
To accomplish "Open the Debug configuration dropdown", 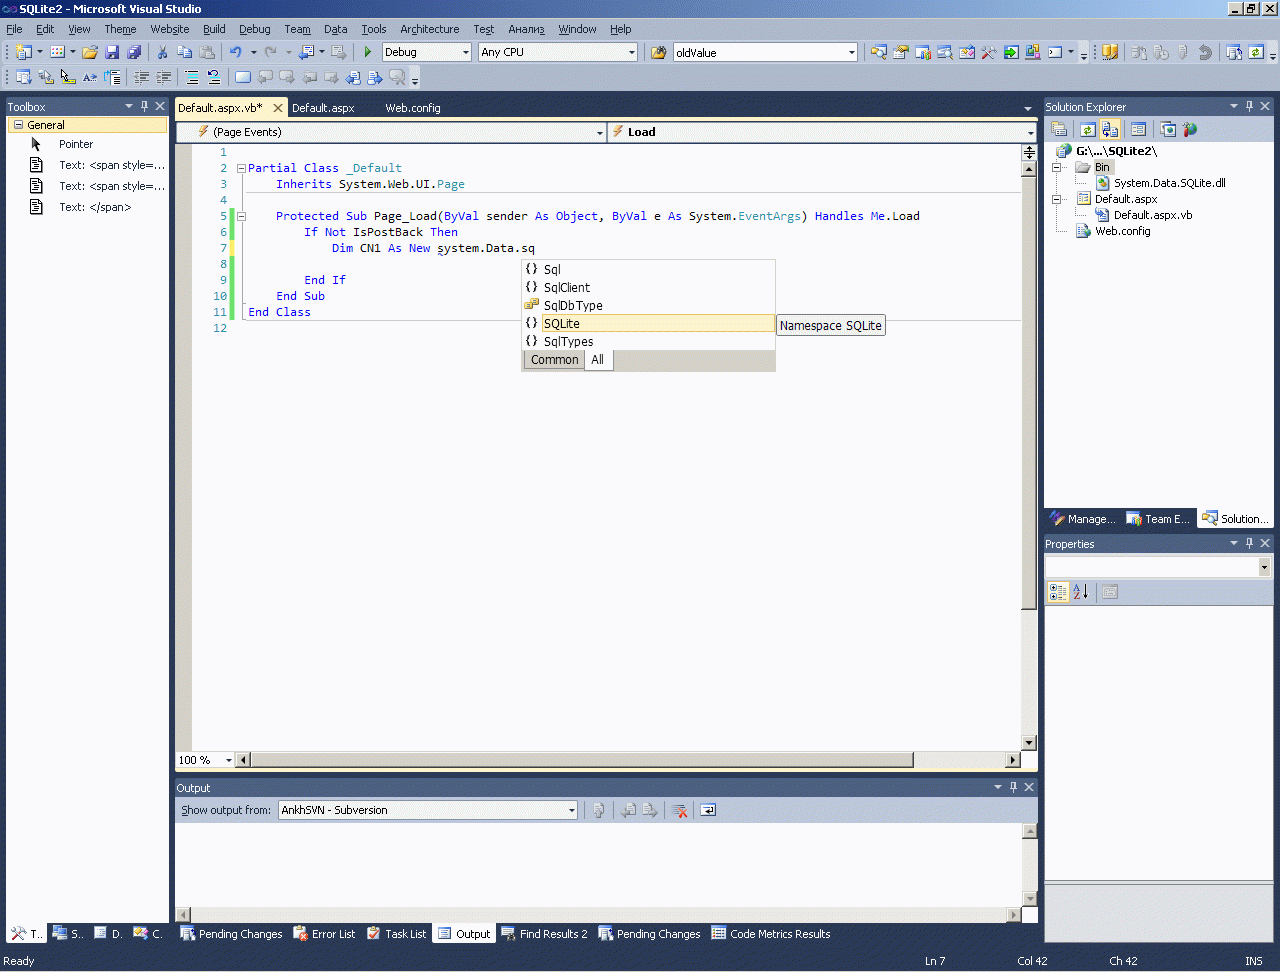I will pyautogui.click(x=466, y=52).
